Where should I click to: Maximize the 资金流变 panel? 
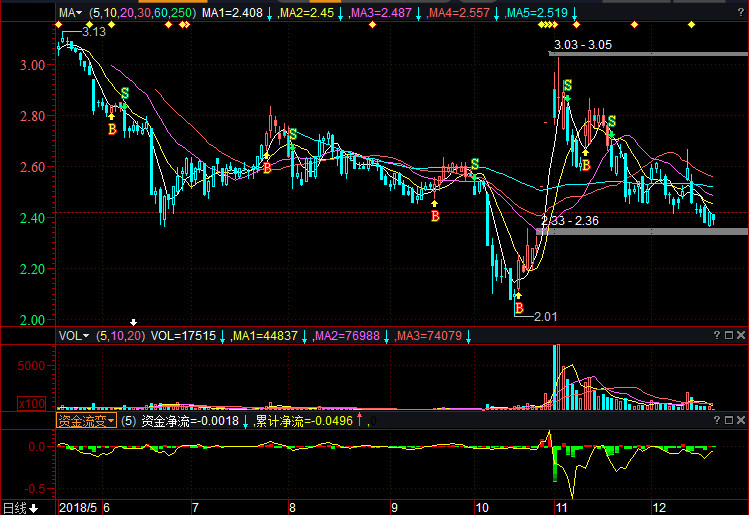[729, 421]
